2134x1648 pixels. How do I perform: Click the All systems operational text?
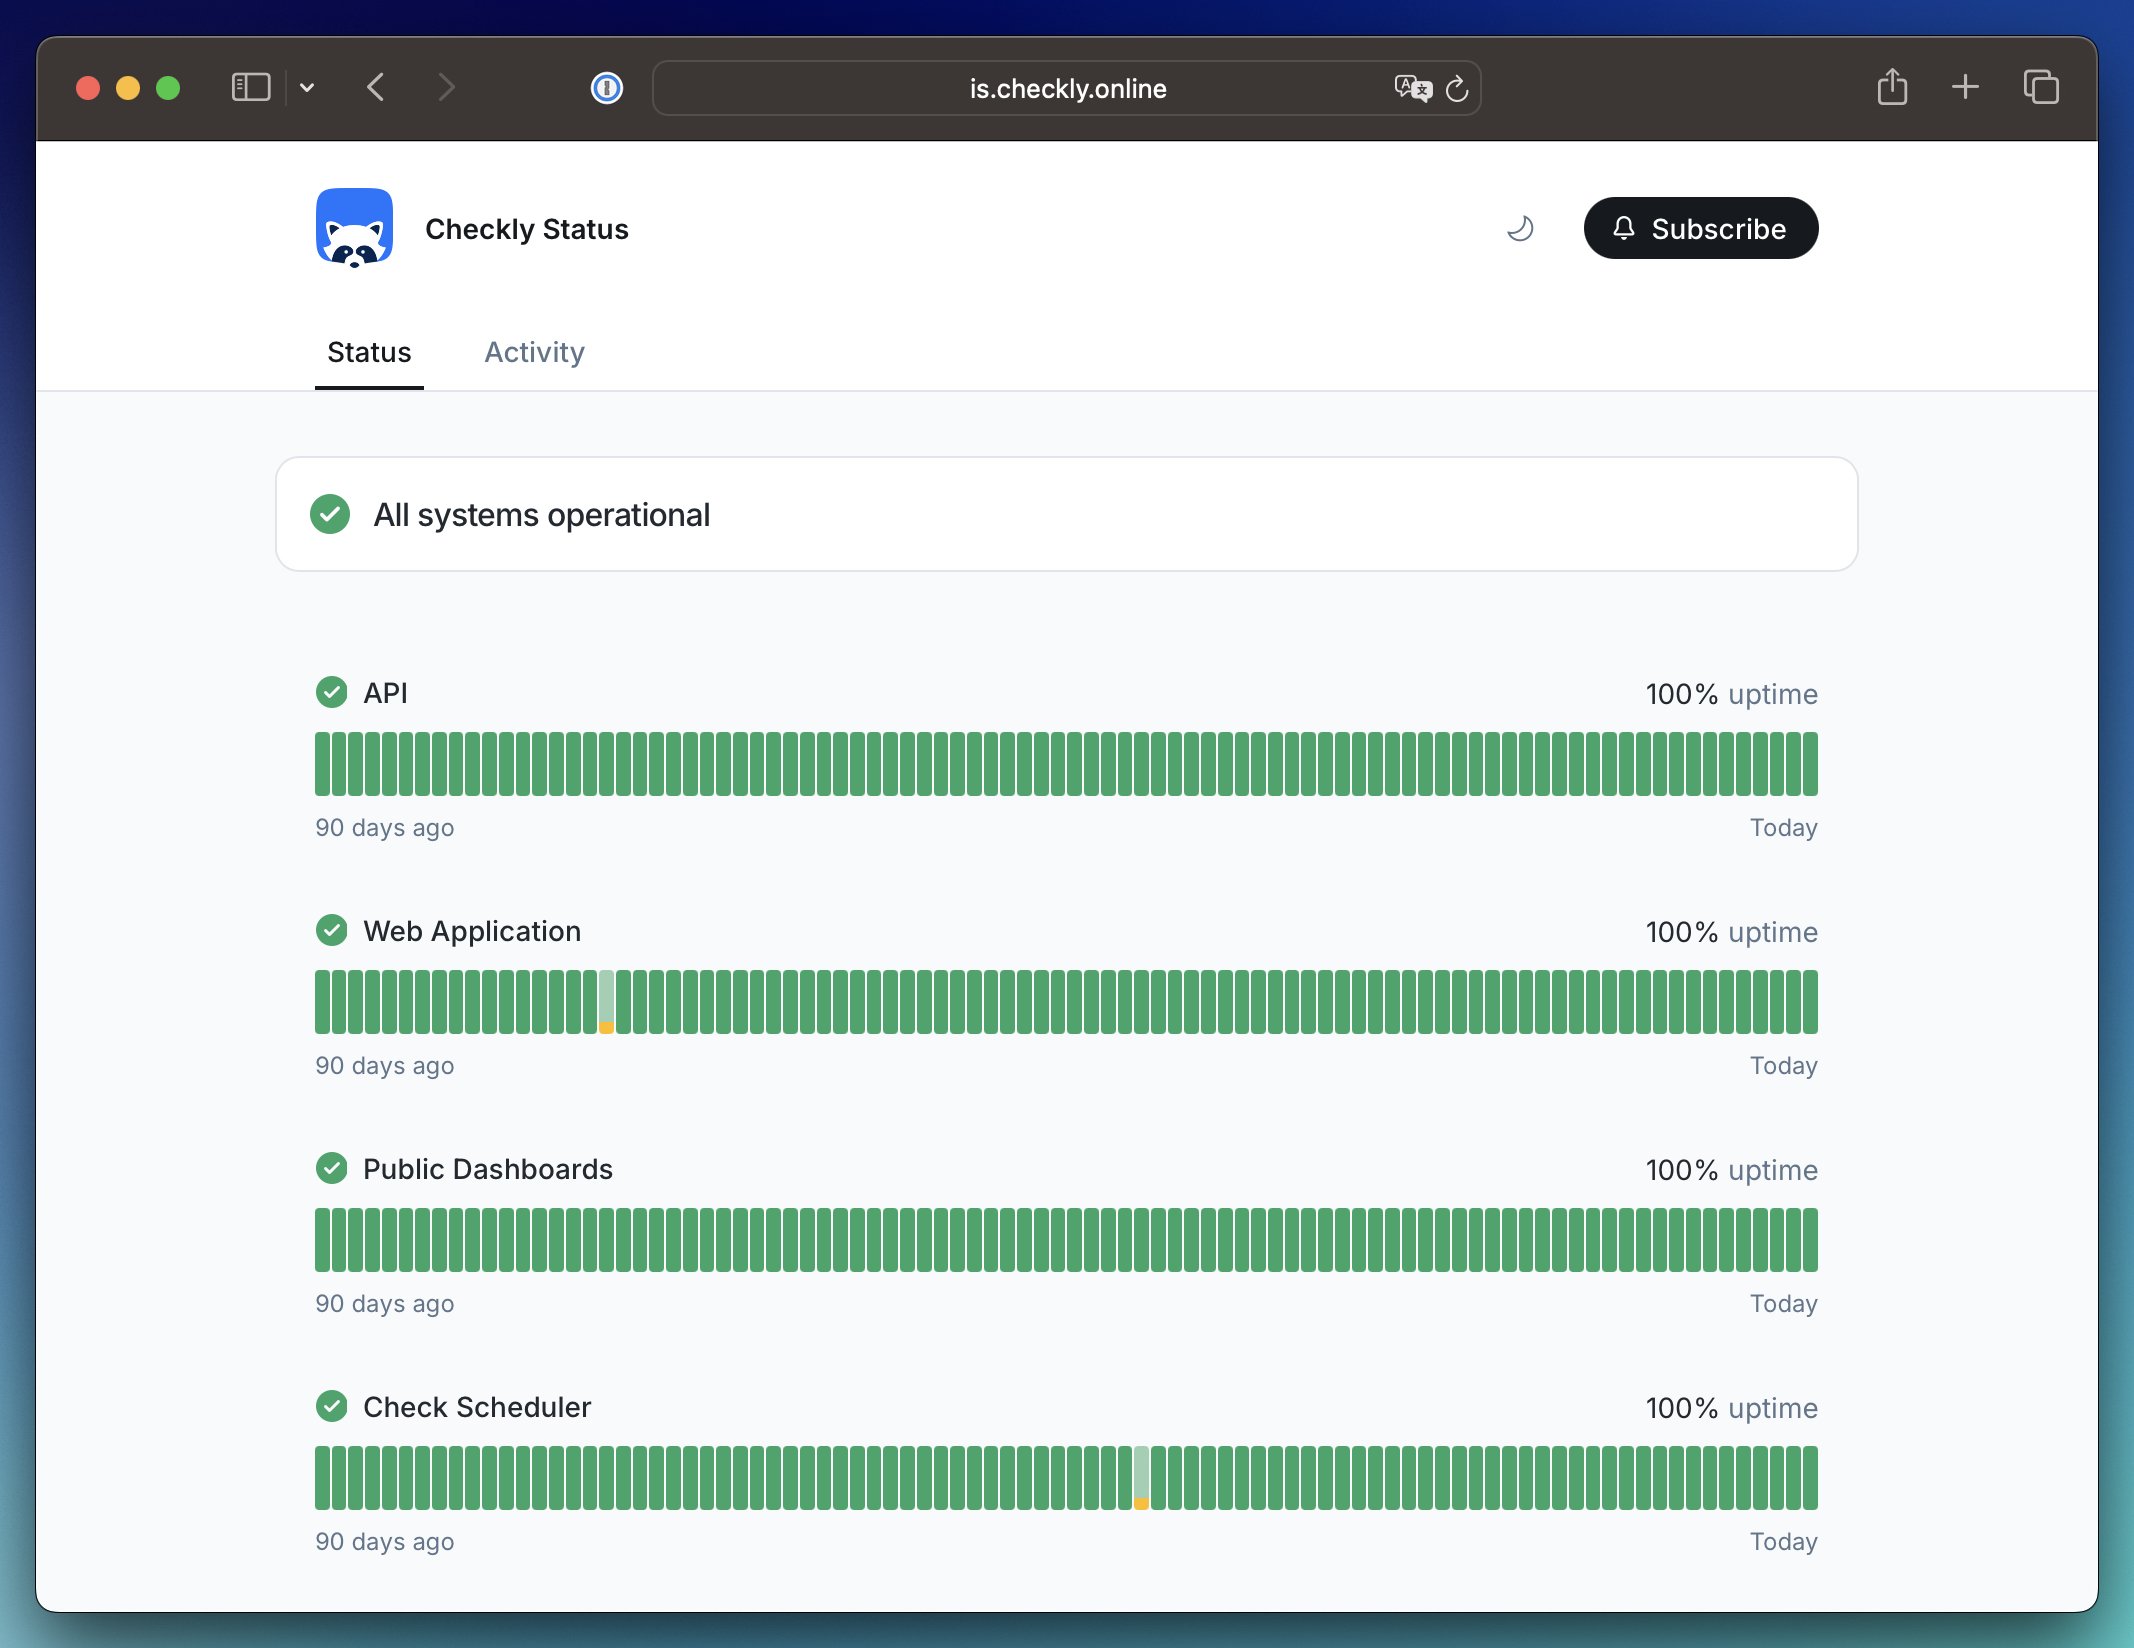click(x=541, y=514)
